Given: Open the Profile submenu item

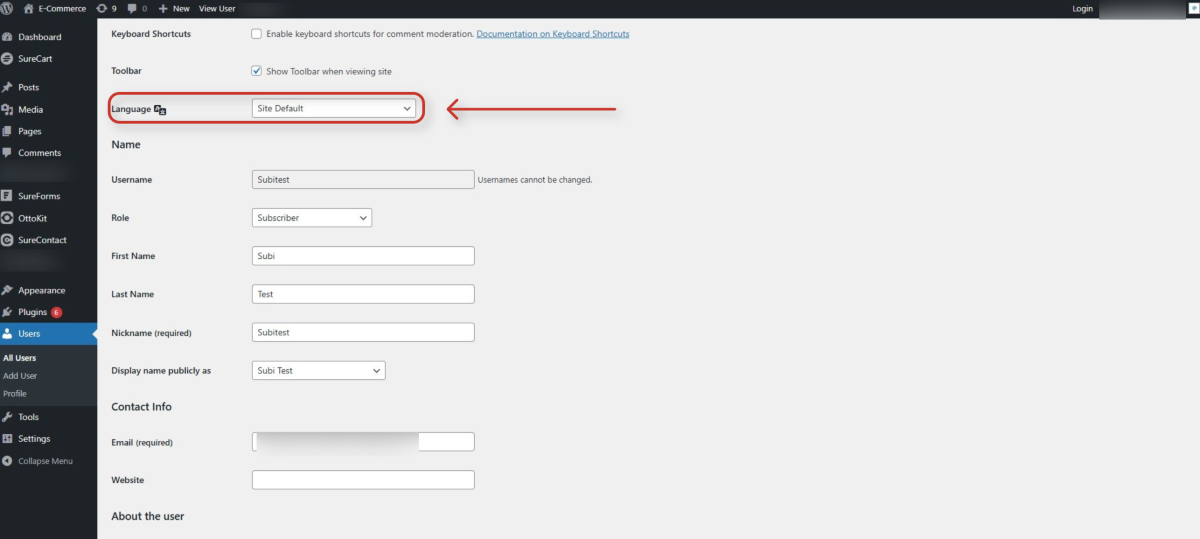Looking at the screenshot, I should 15,394.
